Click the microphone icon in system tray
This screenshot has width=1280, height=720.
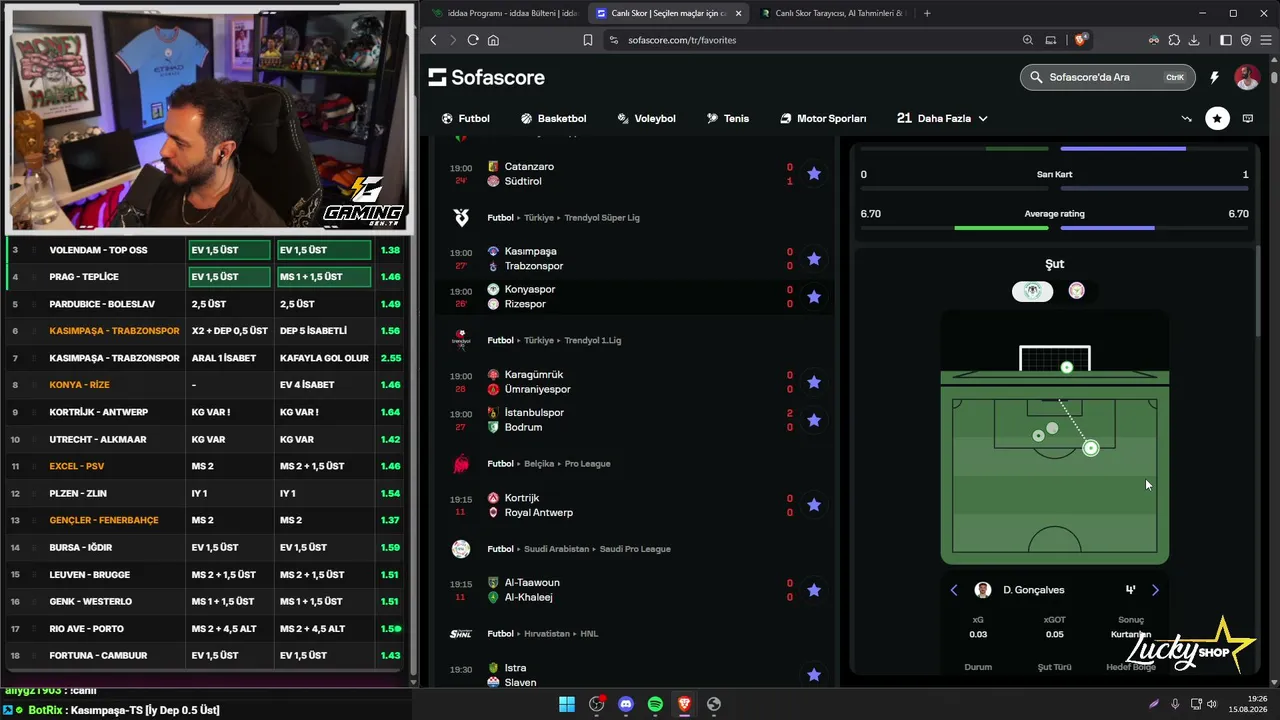click(1175, 704)
